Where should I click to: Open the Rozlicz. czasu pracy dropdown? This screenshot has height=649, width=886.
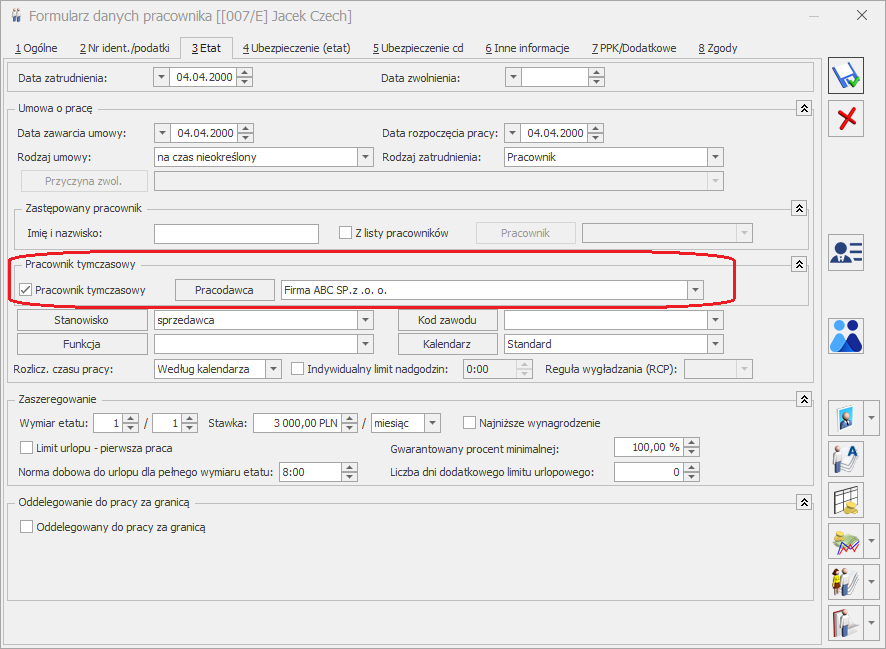pos(273,369)
